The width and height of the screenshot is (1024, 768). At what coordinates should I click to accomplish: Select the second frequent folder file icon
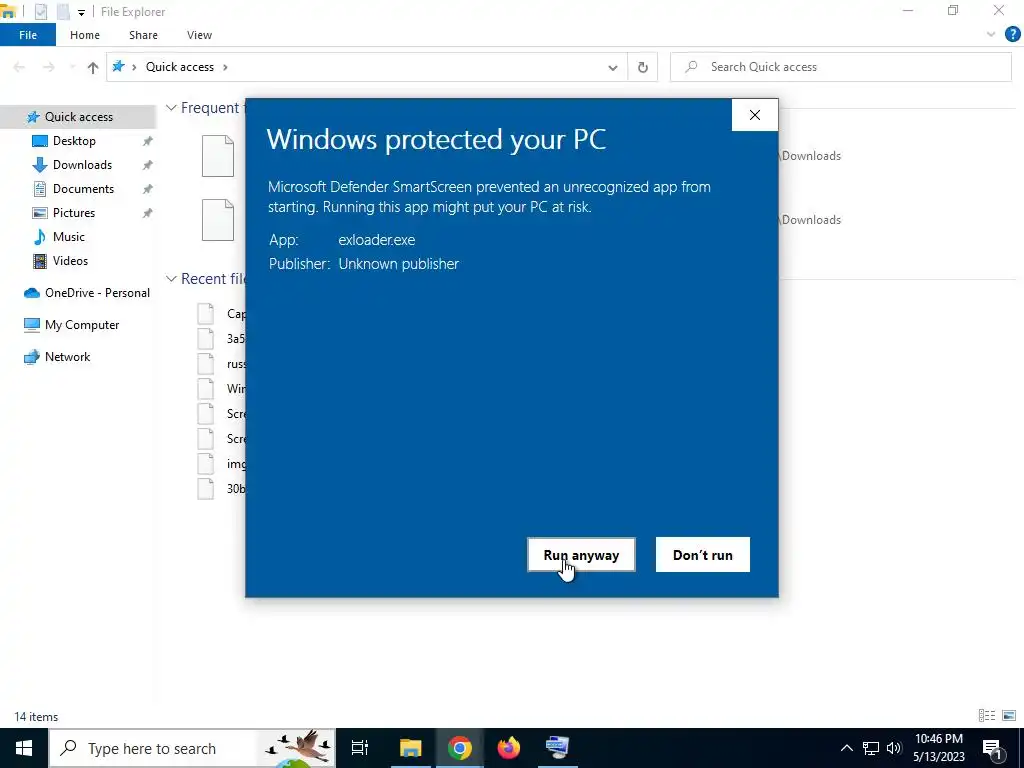tap(218, 220)
